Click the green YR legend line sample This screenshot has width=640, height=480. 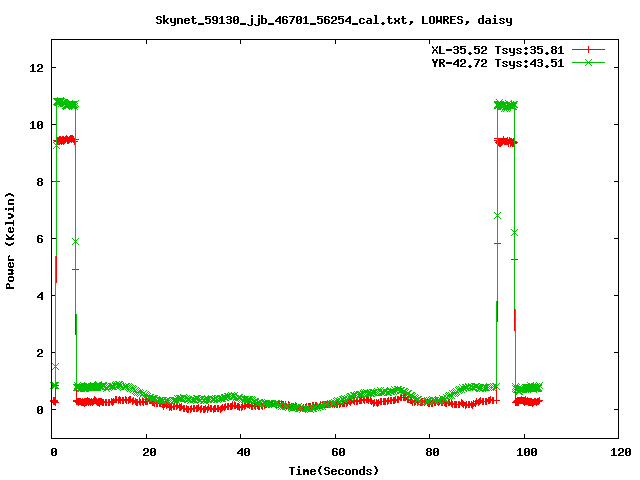588,62
